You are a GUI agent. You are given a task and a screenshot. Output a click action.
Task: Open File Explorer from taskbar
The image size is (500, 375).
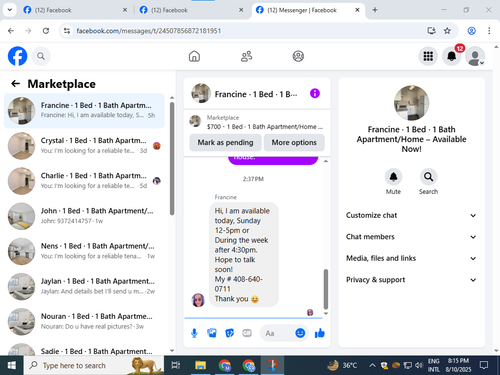tap(201, 366)
